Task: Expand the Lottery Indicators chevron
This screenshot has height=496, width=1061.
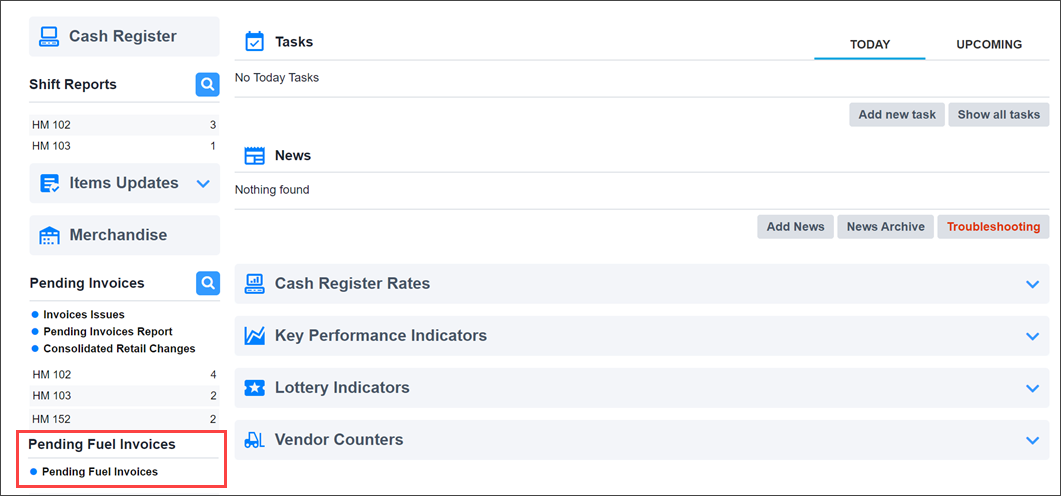Action: (x=1033, y=388)
